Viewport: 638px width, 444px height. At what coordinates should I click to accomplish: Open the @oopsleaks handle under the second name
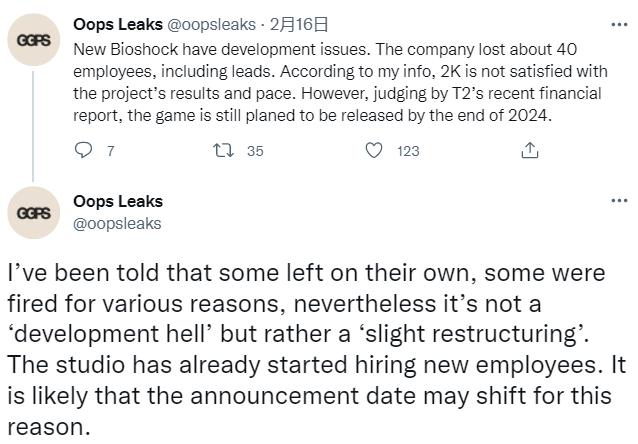pos(118,224)
